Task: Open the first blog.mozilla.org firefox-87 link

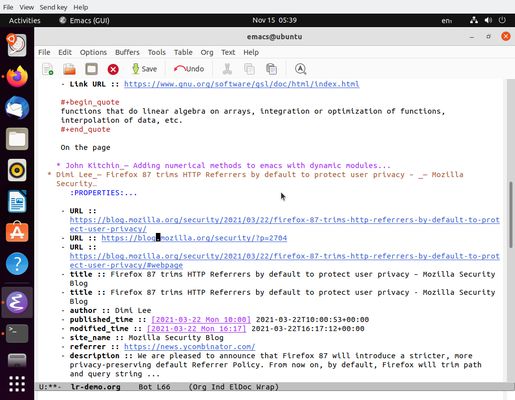Action: click(x=284, y=224)
